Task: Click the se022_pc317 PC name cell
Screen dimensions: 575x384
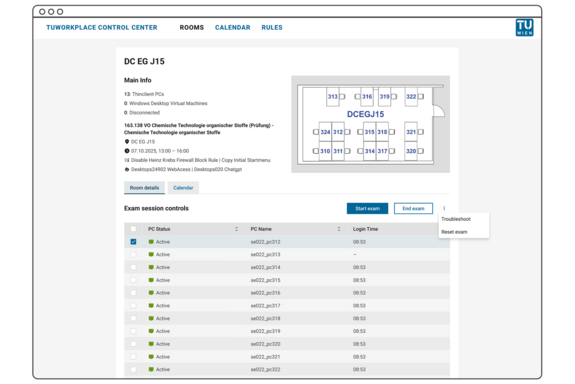Action: pos(265,306)
